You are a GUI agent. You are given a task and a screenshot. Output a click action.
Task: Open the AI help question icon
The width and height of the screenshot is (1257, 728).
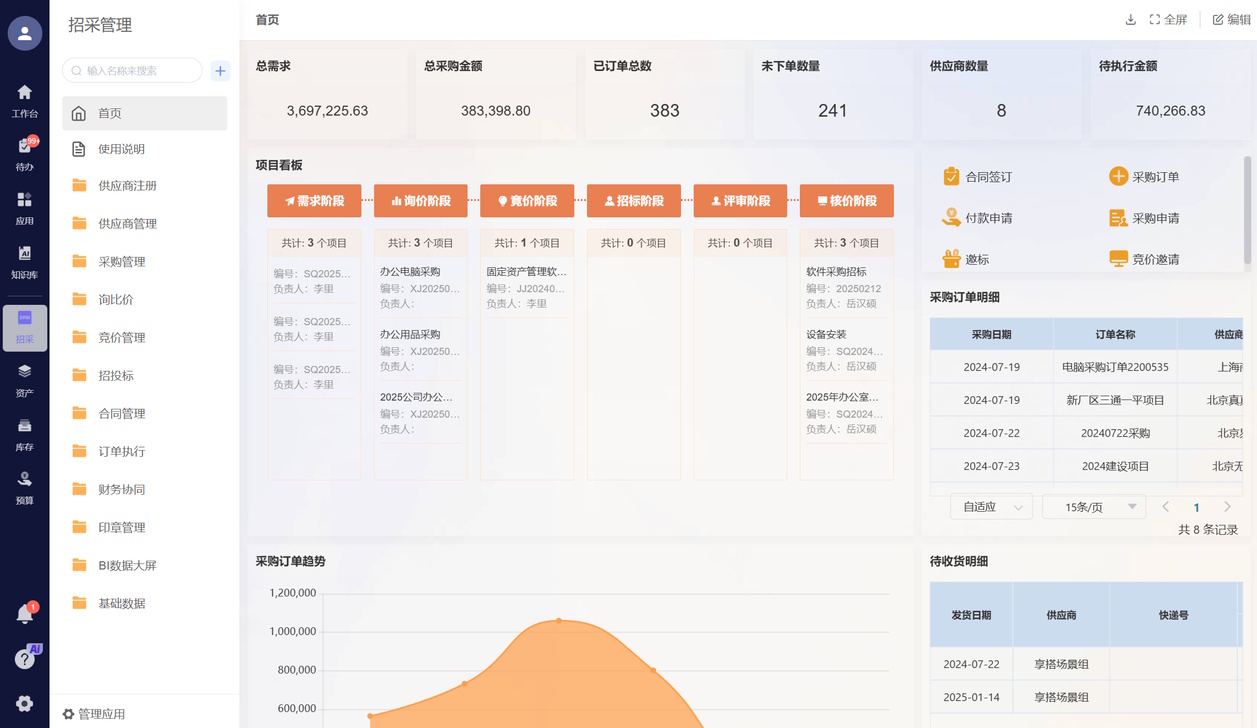tap(25, 658)
